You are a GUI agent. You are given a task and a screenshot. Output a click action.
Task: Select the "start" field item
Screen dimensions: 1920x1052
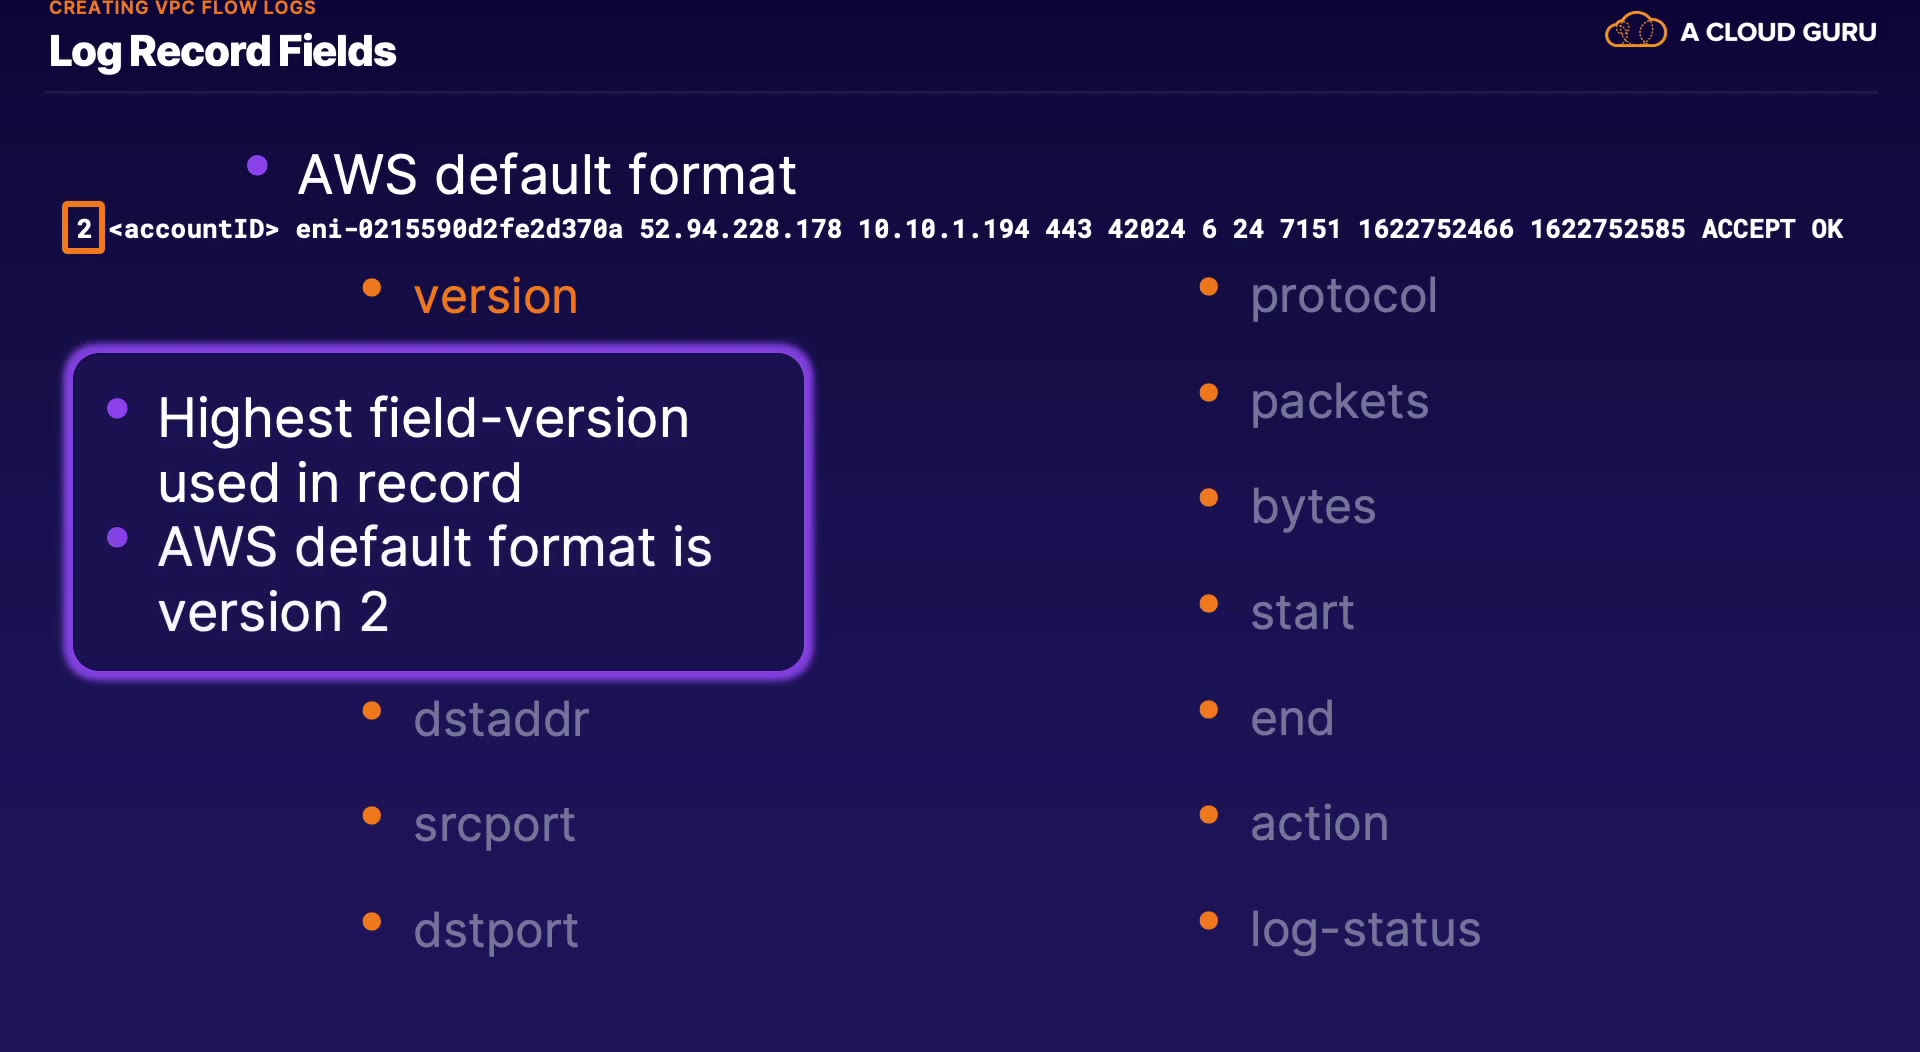click(1302, 613)
